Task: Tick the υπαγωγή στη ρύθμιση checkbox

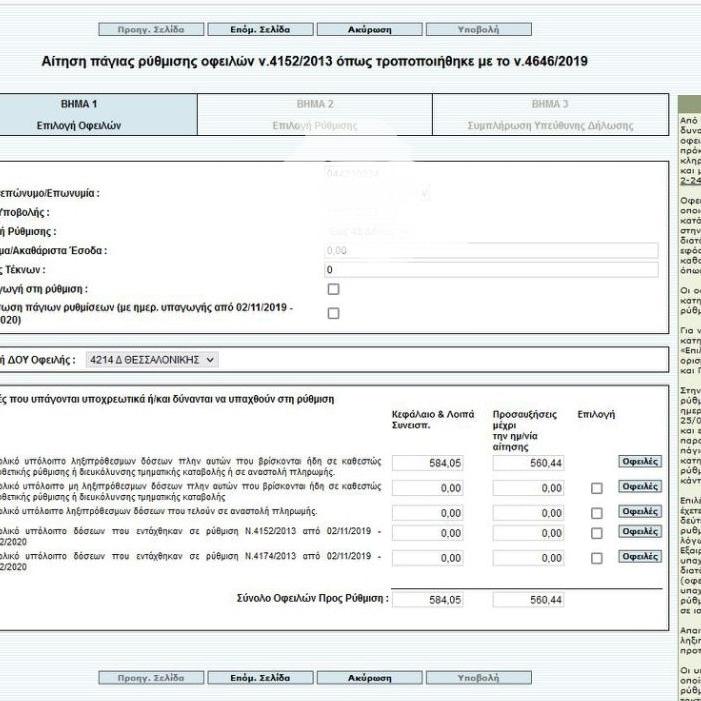Action: [x=333, y=289]
